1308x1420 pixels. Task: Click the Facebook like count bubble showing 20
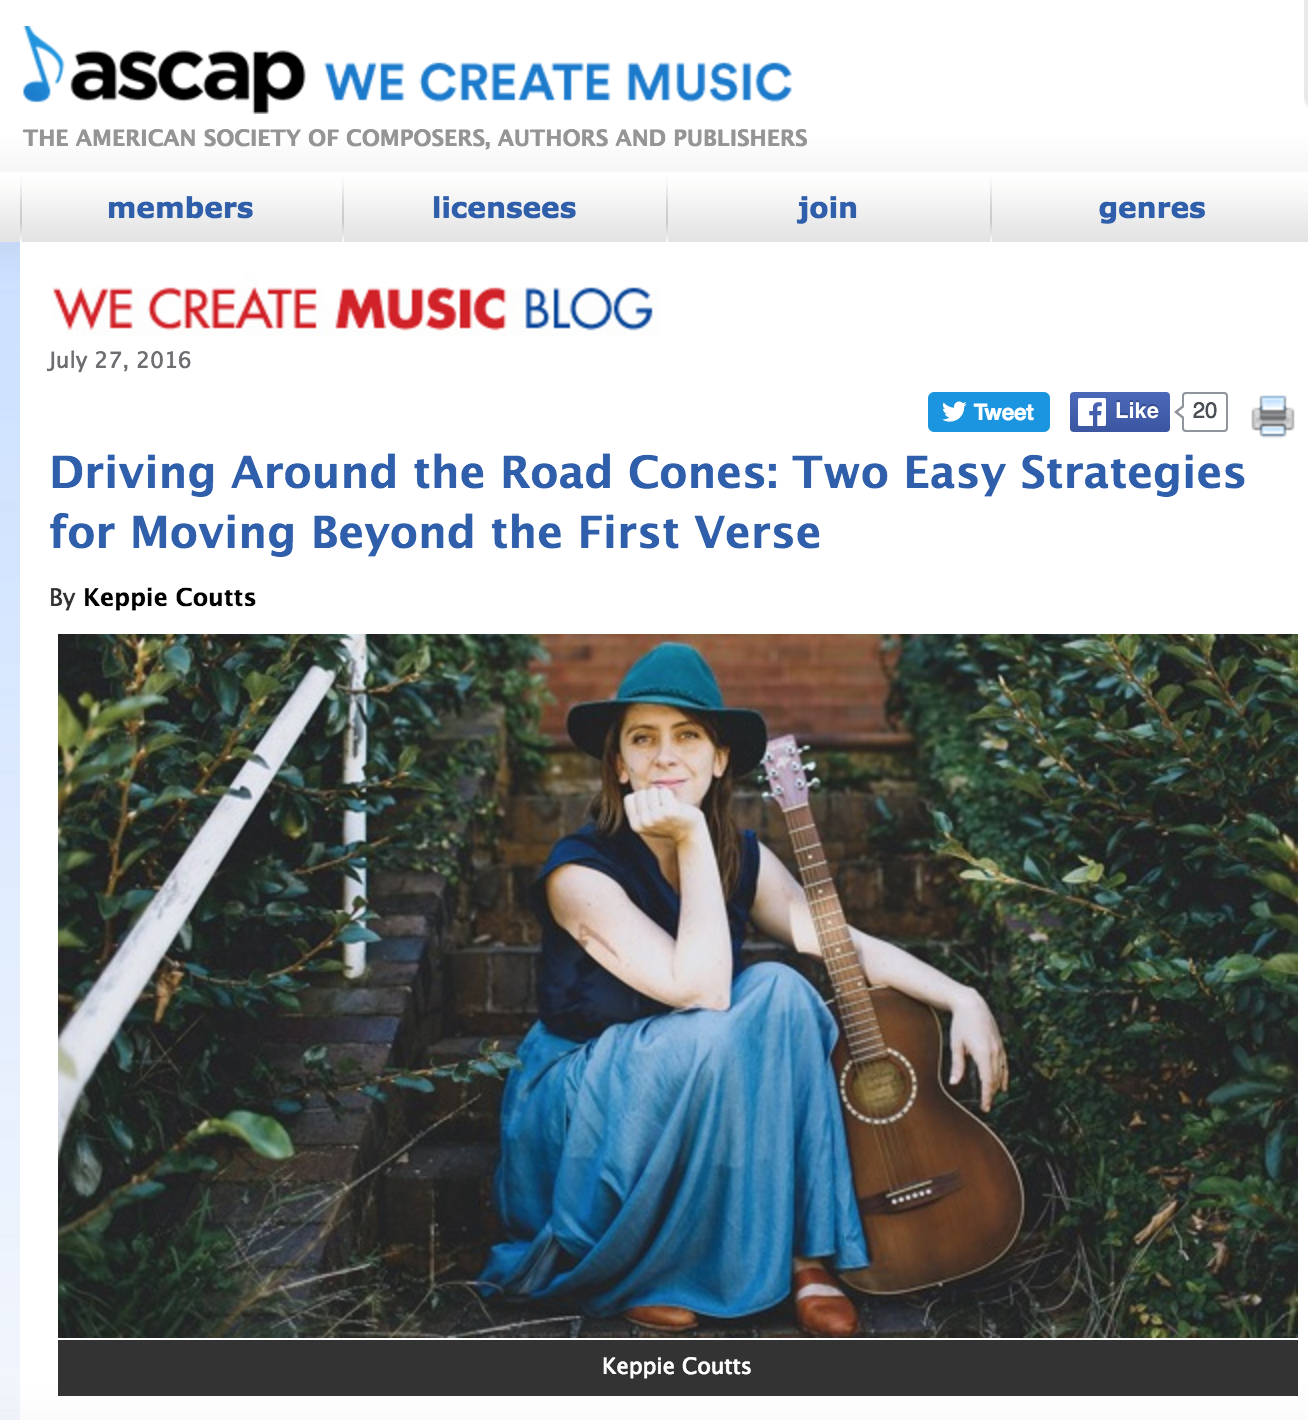click(1204, 411)
